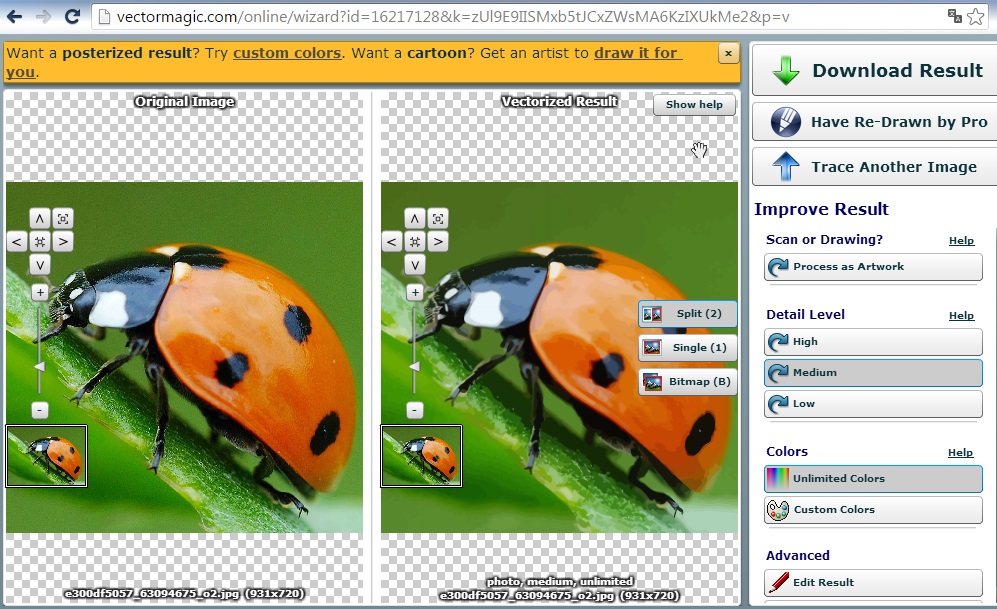Image resolution: width=997 pixels, height=609 pixels.
Task: Pan up in Original Image panel
Action: (39, 219)
